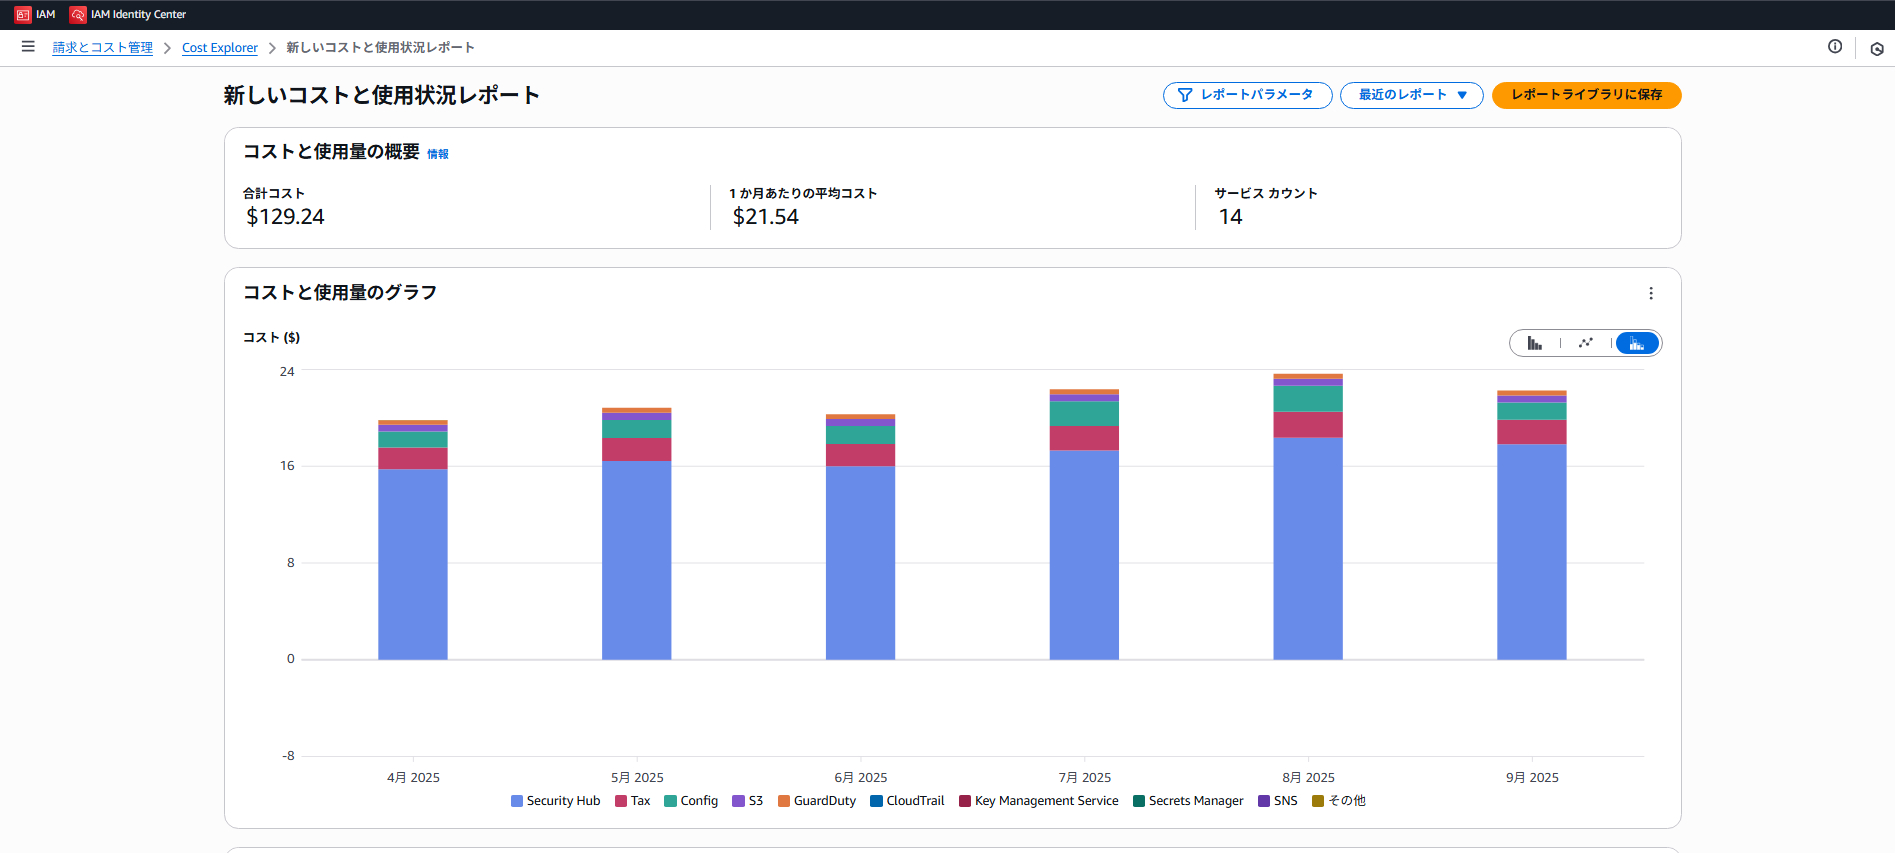Toggle CloudTrail legend entry
The height and width of the screenshot is (853, 1895).
[x=907, y=801]
